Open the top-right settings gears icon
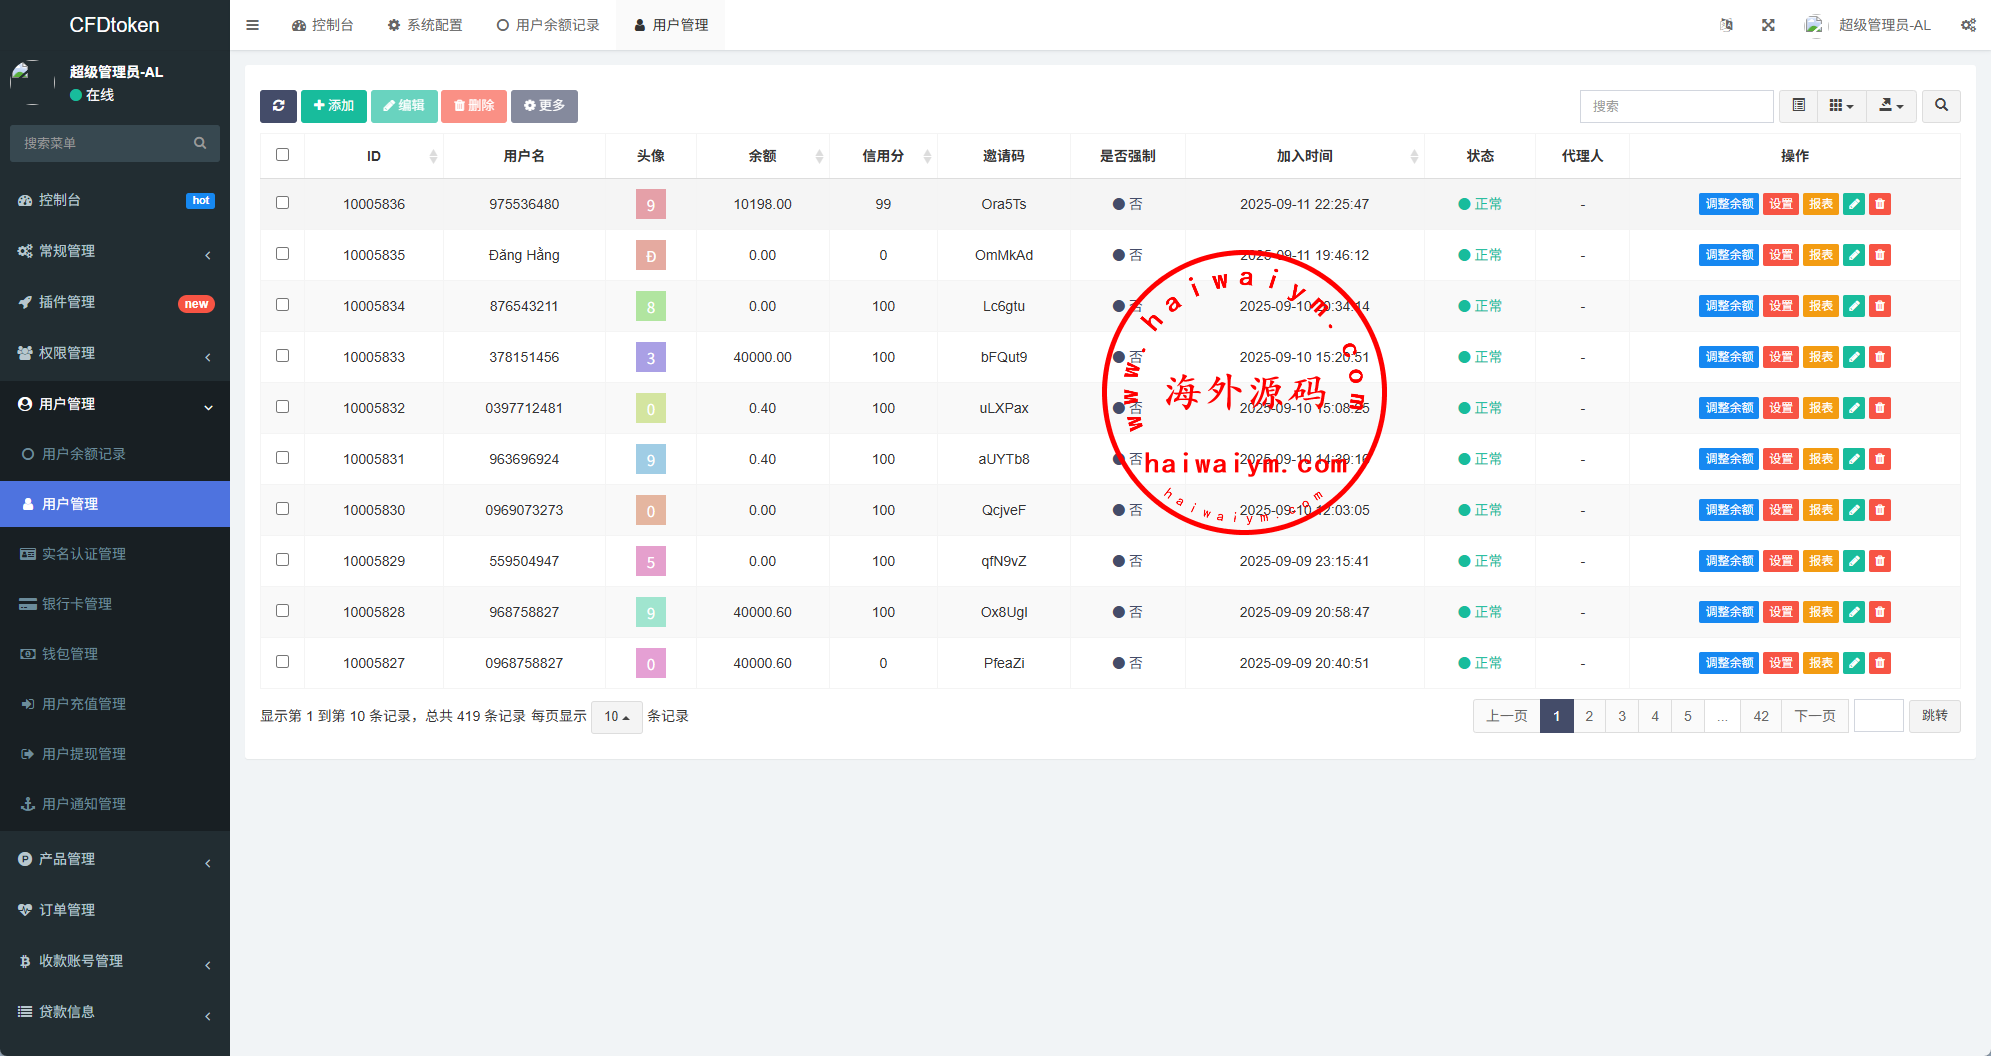The width and height of the screenshot is (1991, 1056). tap(1968, 25)
